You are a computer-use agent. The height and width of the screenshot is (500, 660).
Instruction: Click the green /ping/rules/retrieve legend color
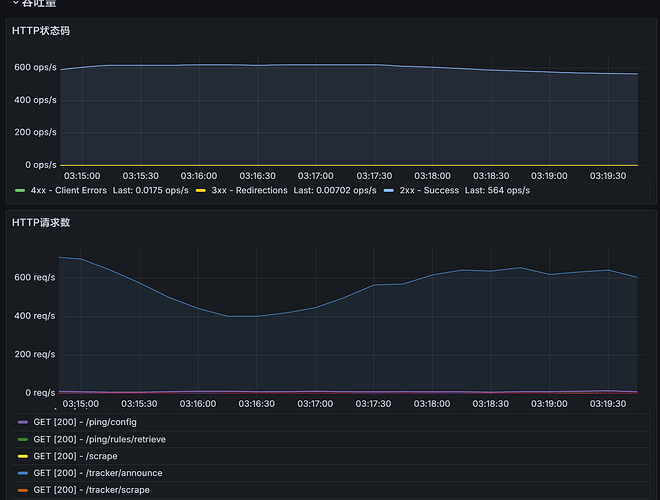click(x=23, y=439)
